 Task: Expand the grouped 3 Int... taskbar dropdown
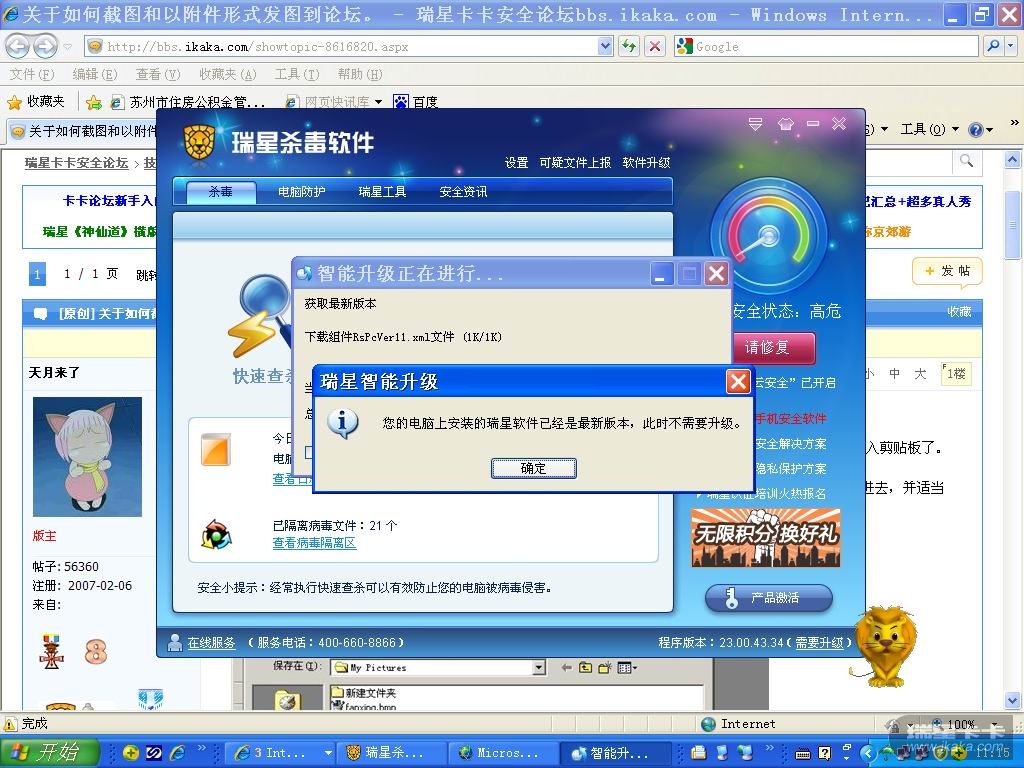click(328, 753)
